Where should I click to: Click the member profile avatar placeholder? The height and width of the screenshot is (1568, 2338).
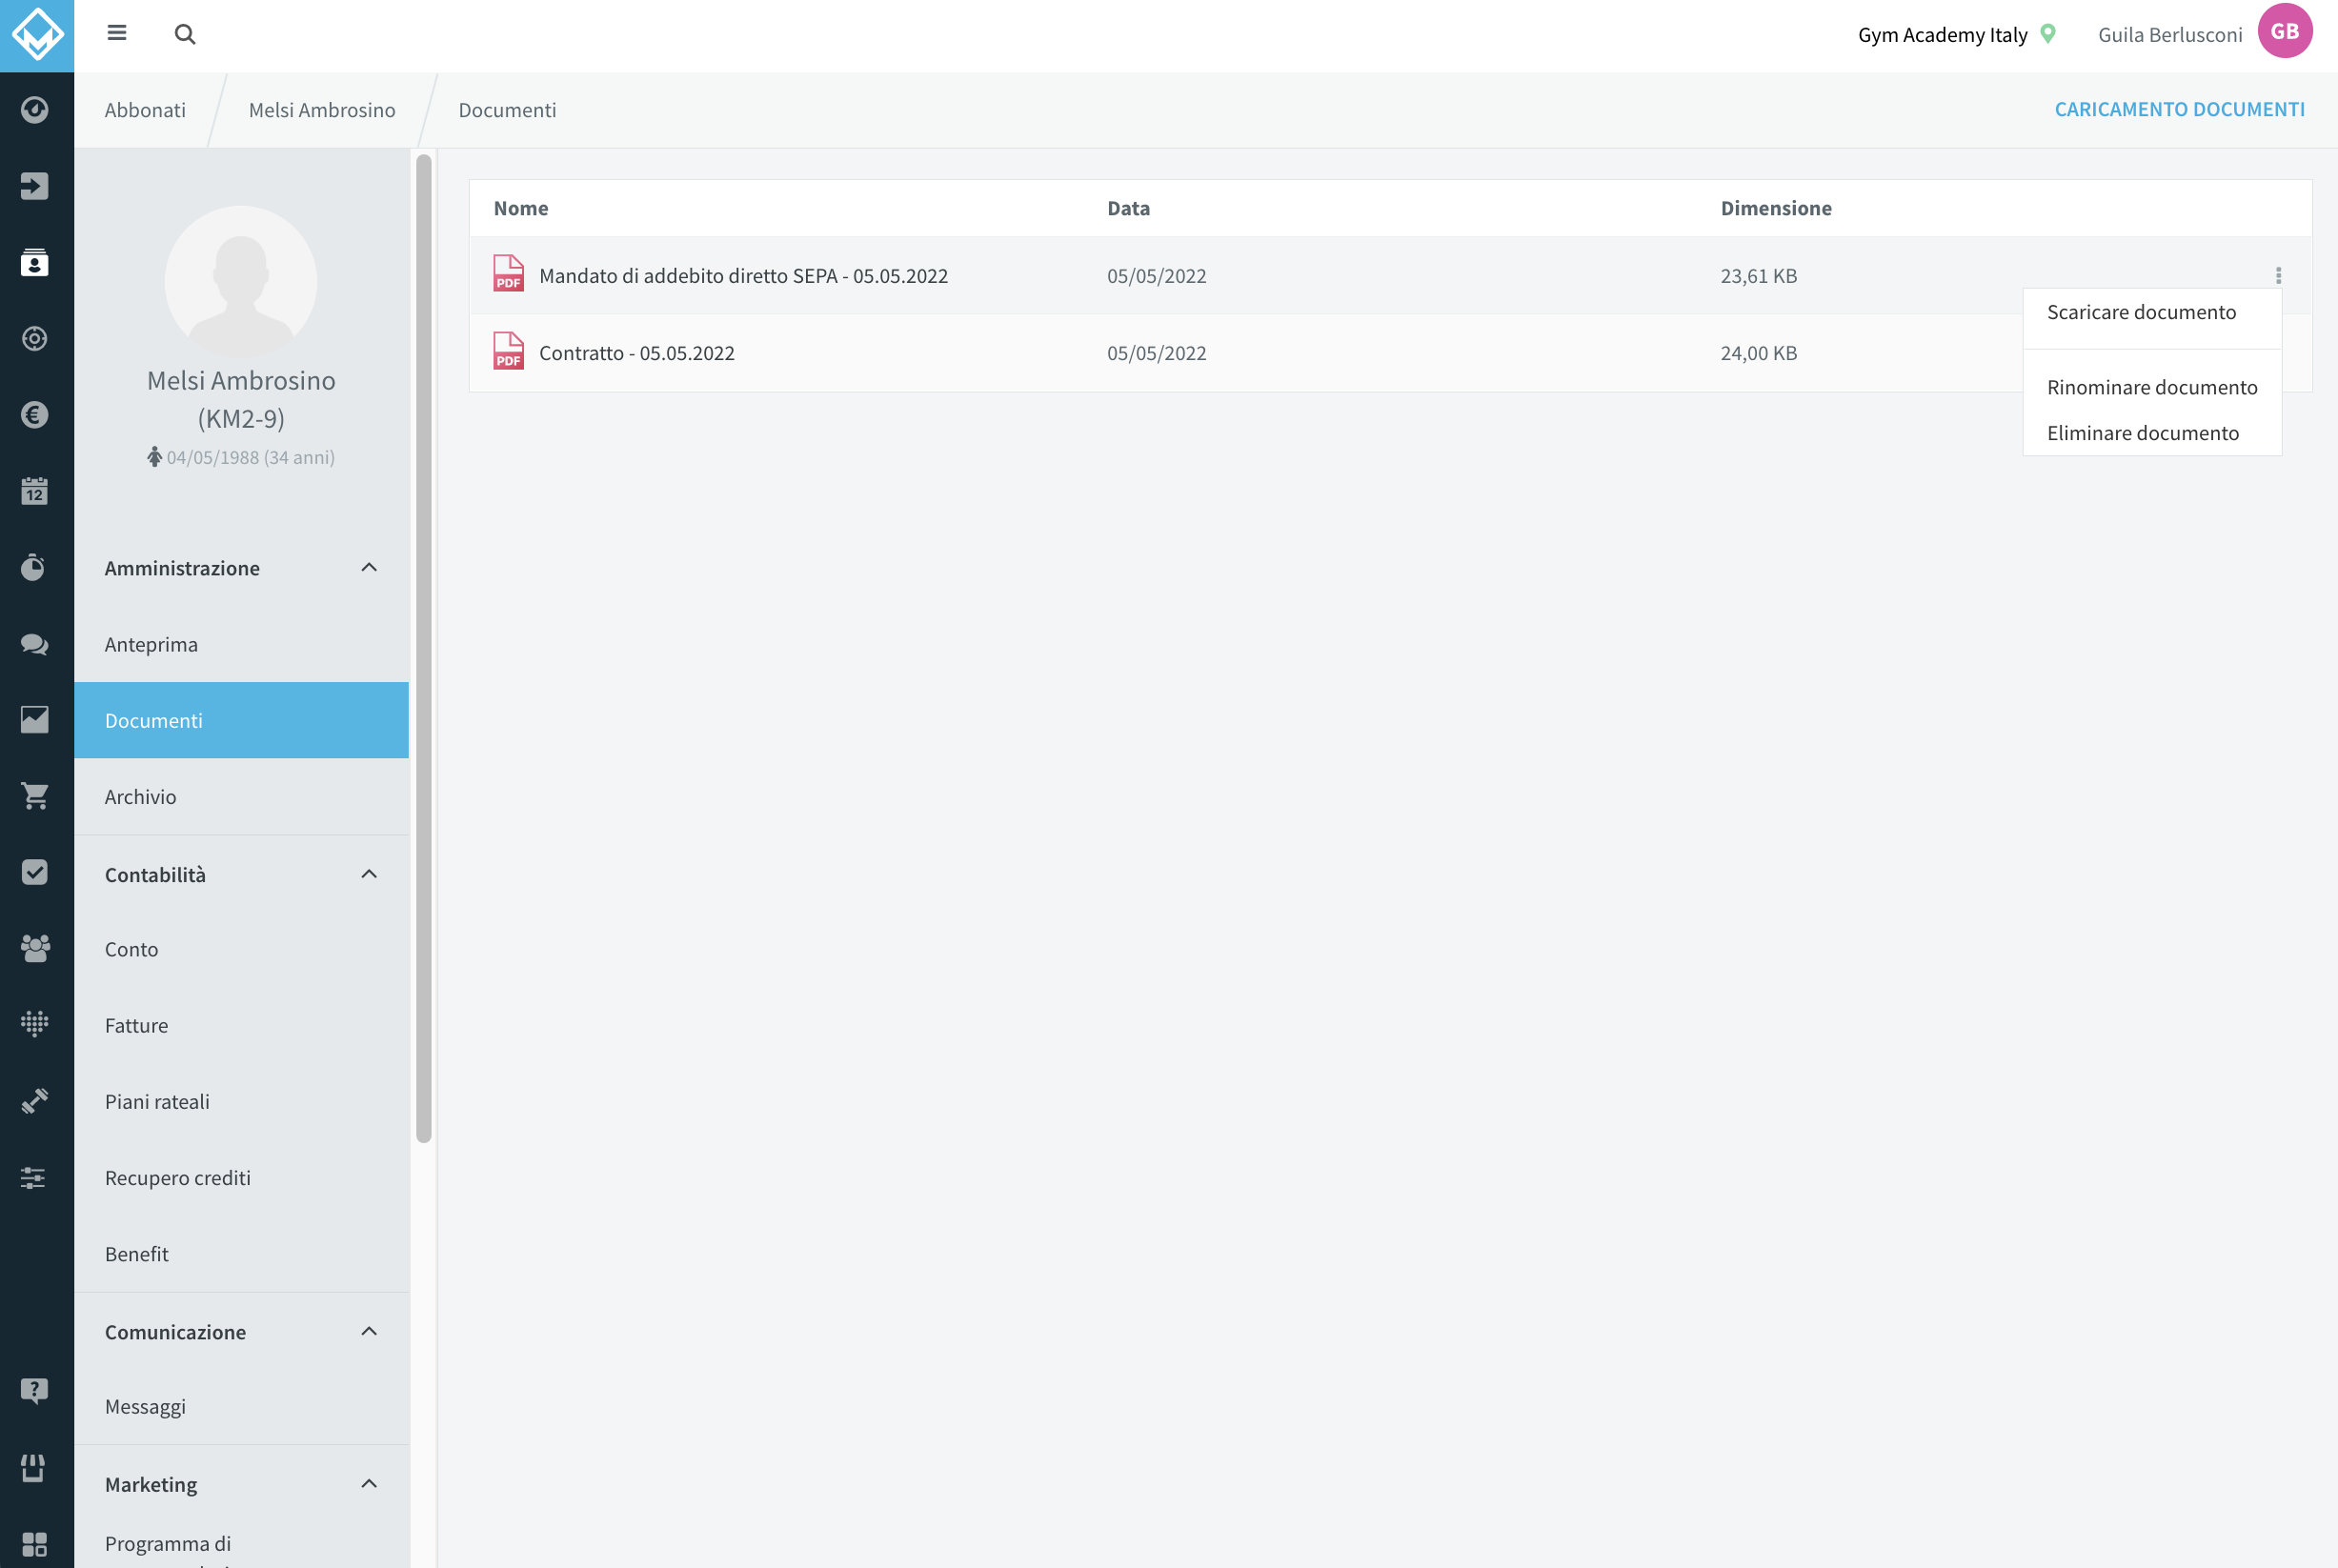241,282
